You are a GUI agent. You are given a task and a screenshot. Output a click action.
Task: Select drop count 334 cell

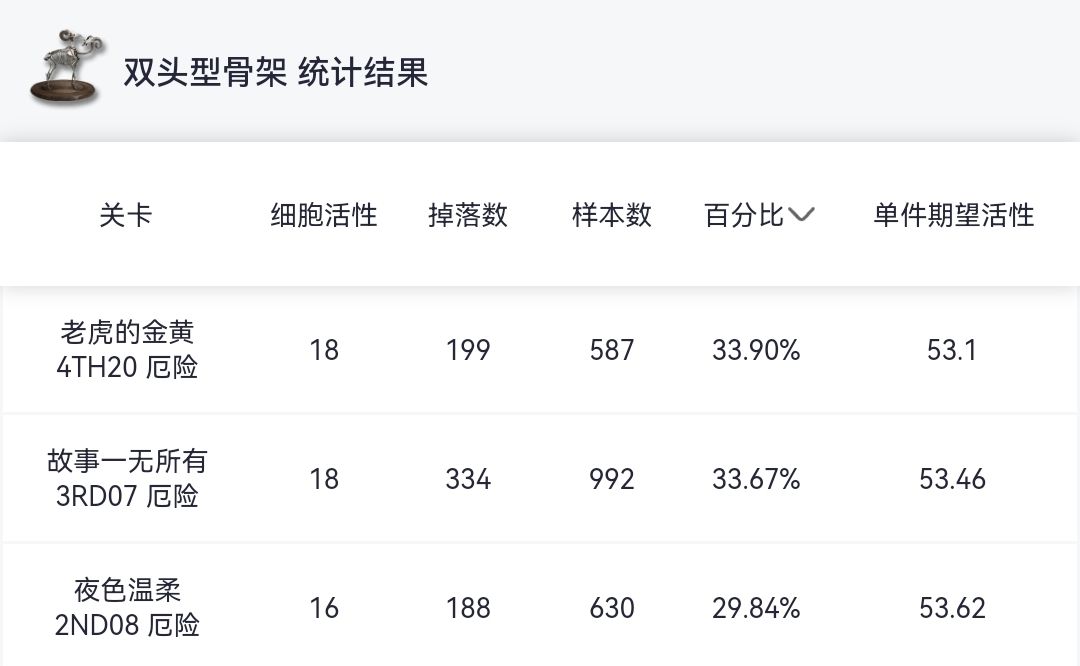468,479
